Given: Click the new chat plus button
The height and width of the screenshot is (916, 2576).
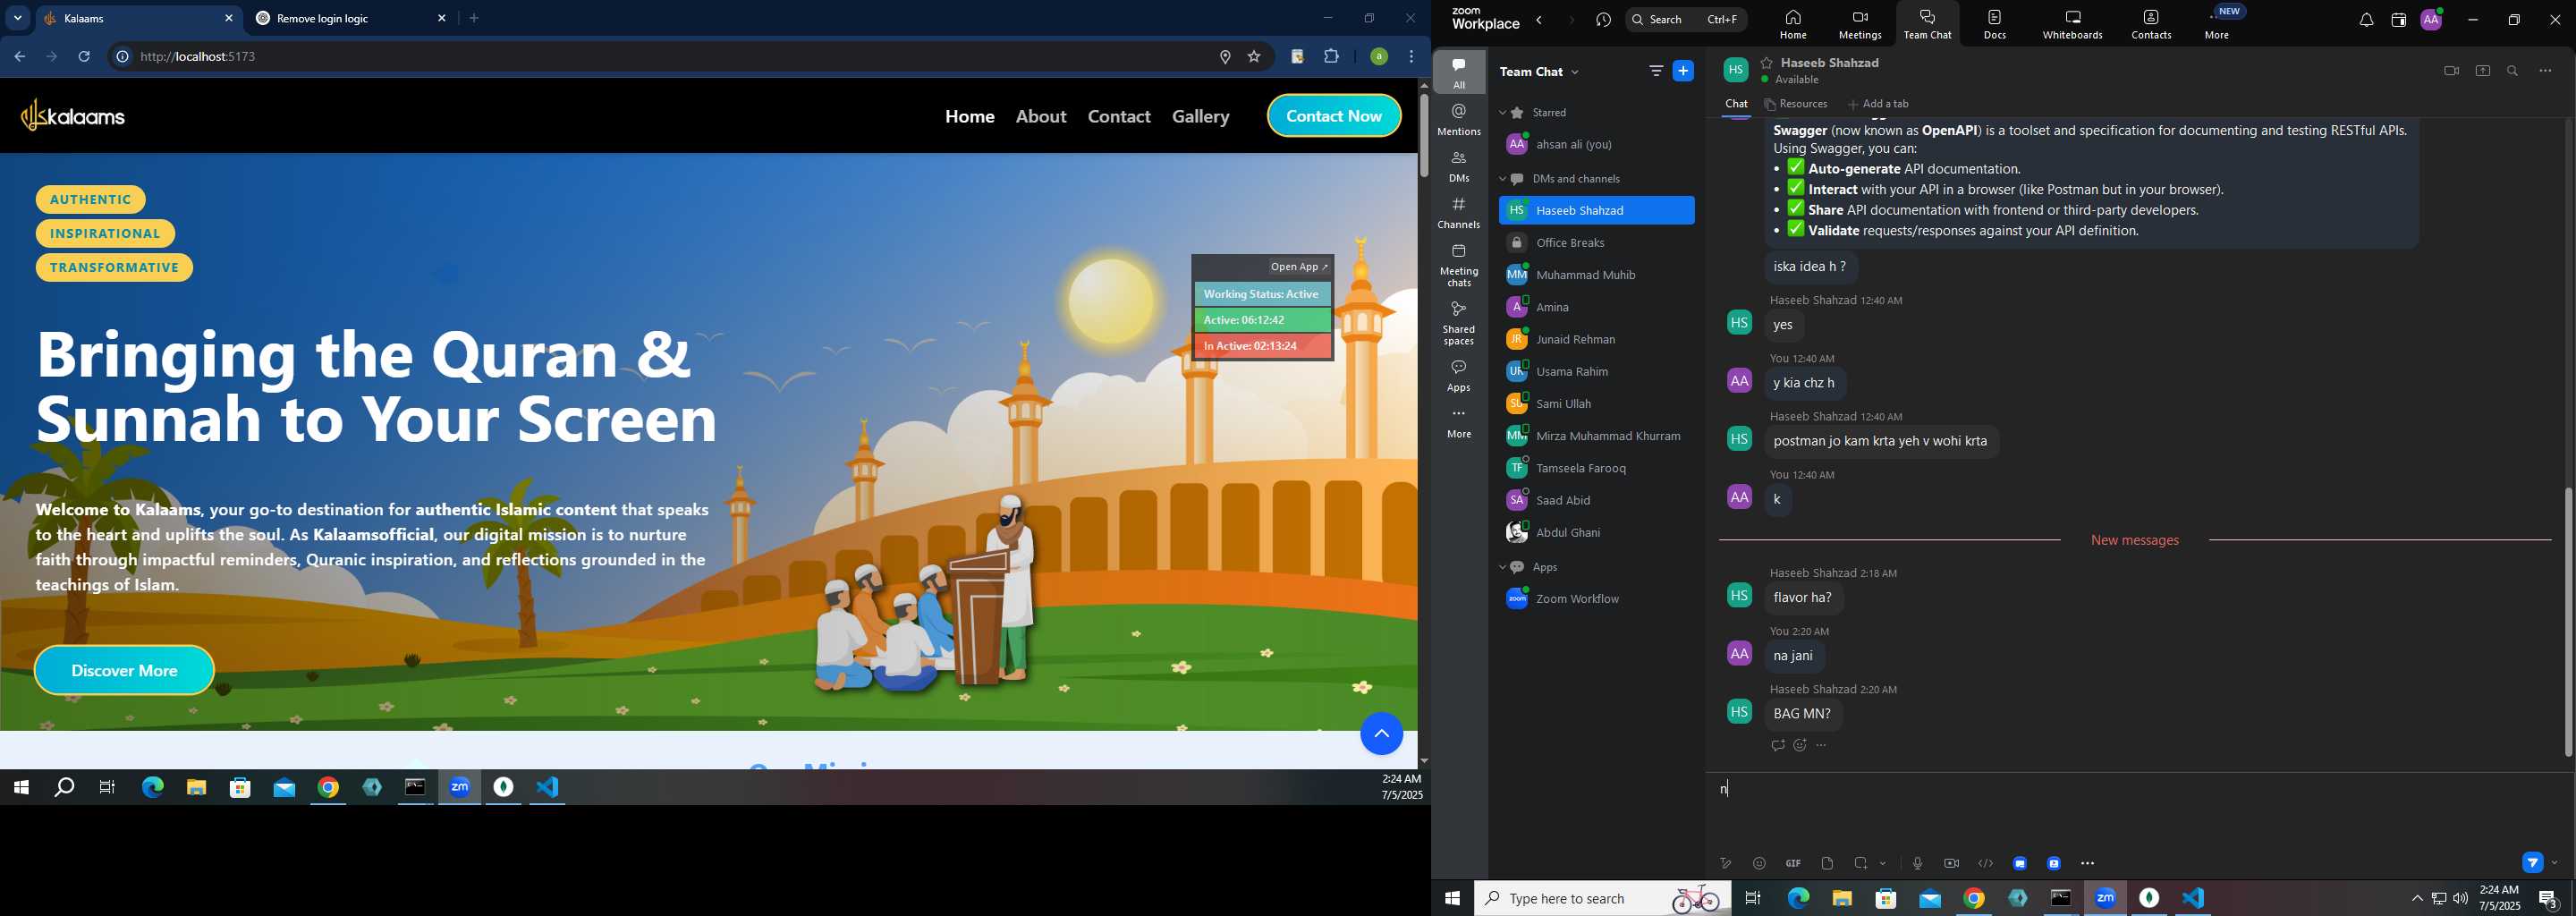Looking at the screenshot, I should click(x=1683, y=71).
